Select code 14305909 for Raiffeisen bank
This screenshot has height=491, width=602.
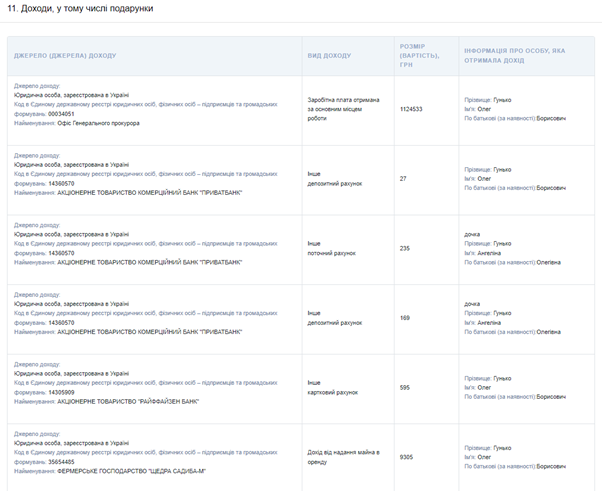61,393
